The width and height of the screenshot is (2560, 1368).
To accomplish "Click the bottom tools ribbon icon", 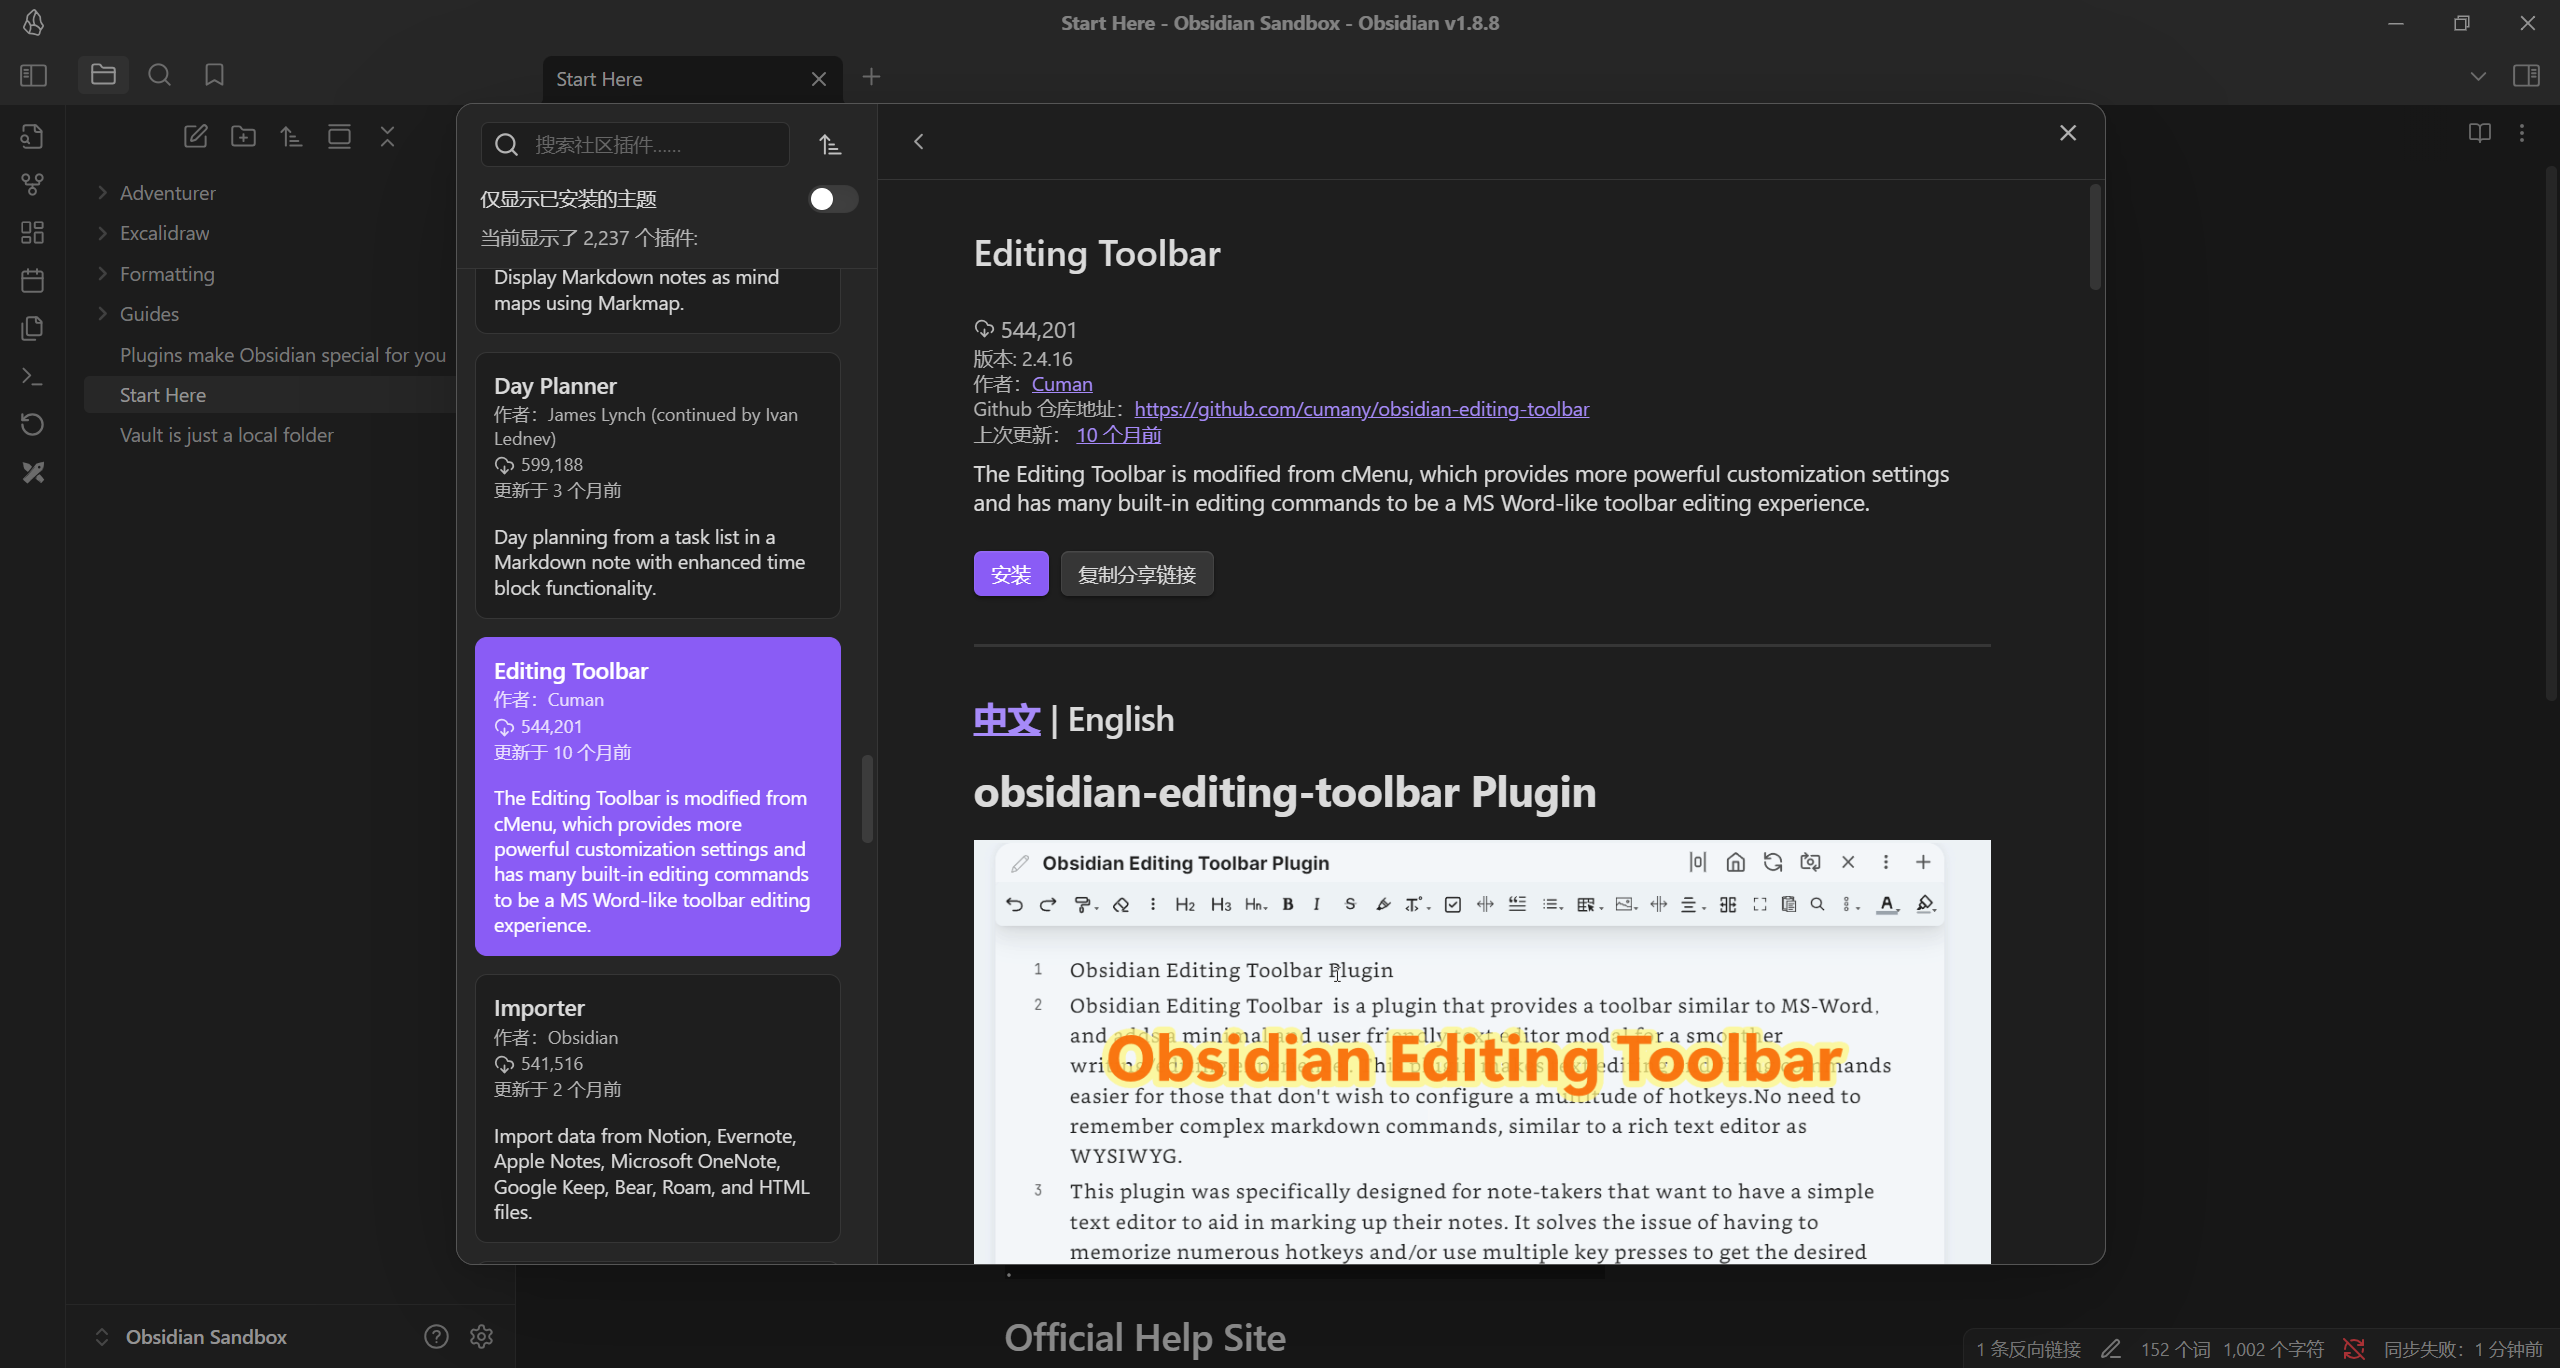I will [32, 473].
